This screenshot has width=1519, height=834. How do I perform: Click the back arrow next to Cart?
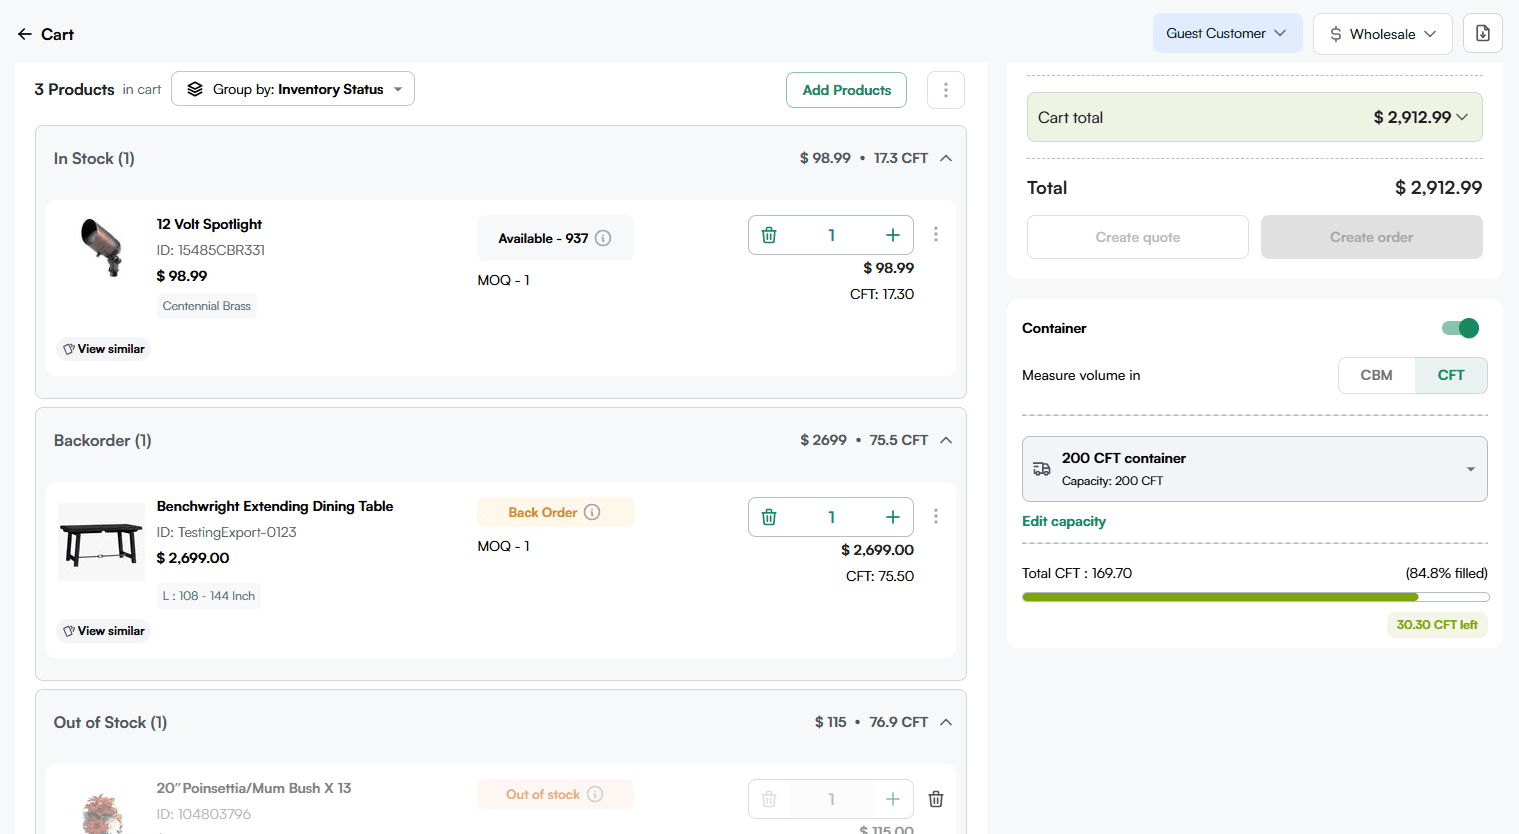point(25,34)
